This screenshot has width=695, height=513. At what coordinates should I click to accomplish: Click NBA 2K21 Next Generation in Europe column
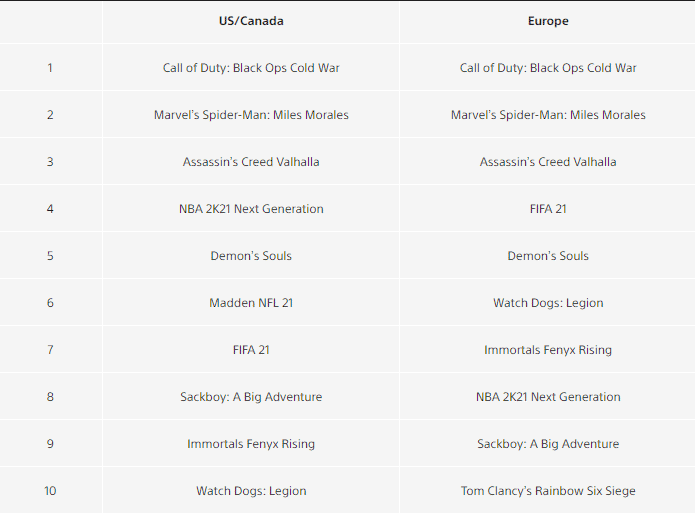tap(548, 397)
